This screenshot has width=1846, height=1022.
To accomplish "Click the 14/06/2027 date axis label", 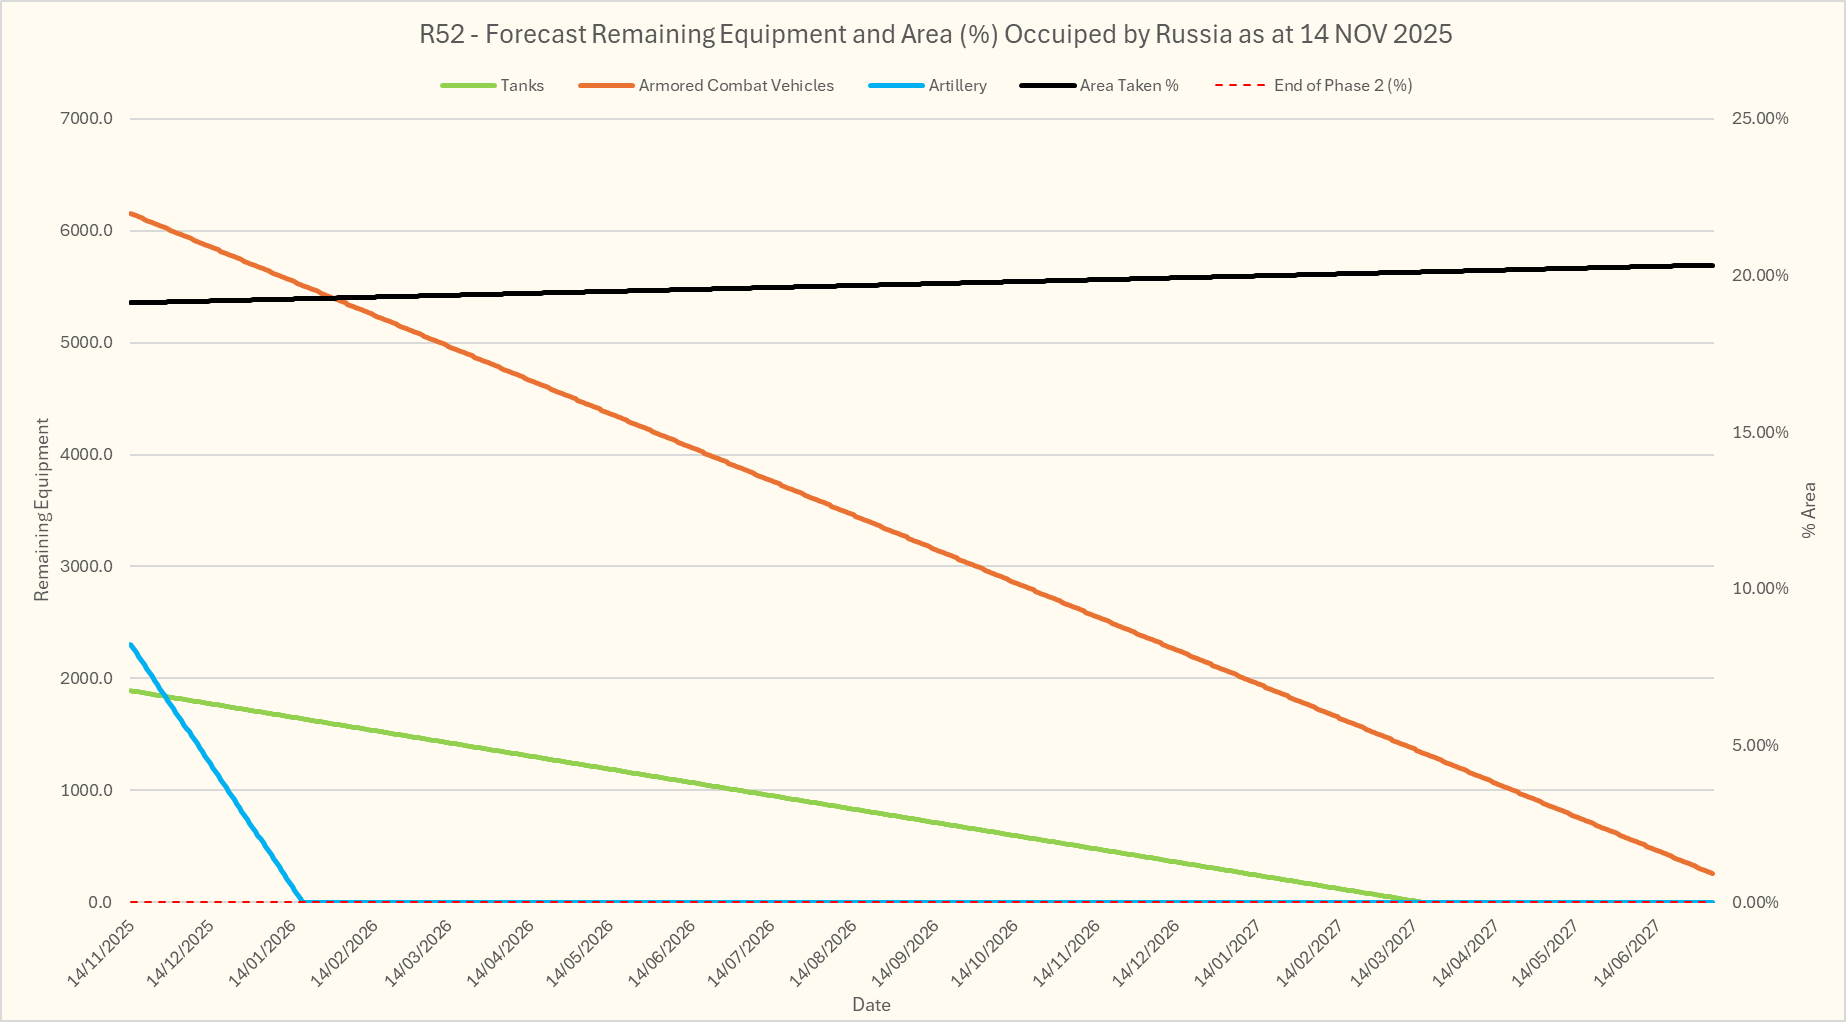I will point(1627,953).
